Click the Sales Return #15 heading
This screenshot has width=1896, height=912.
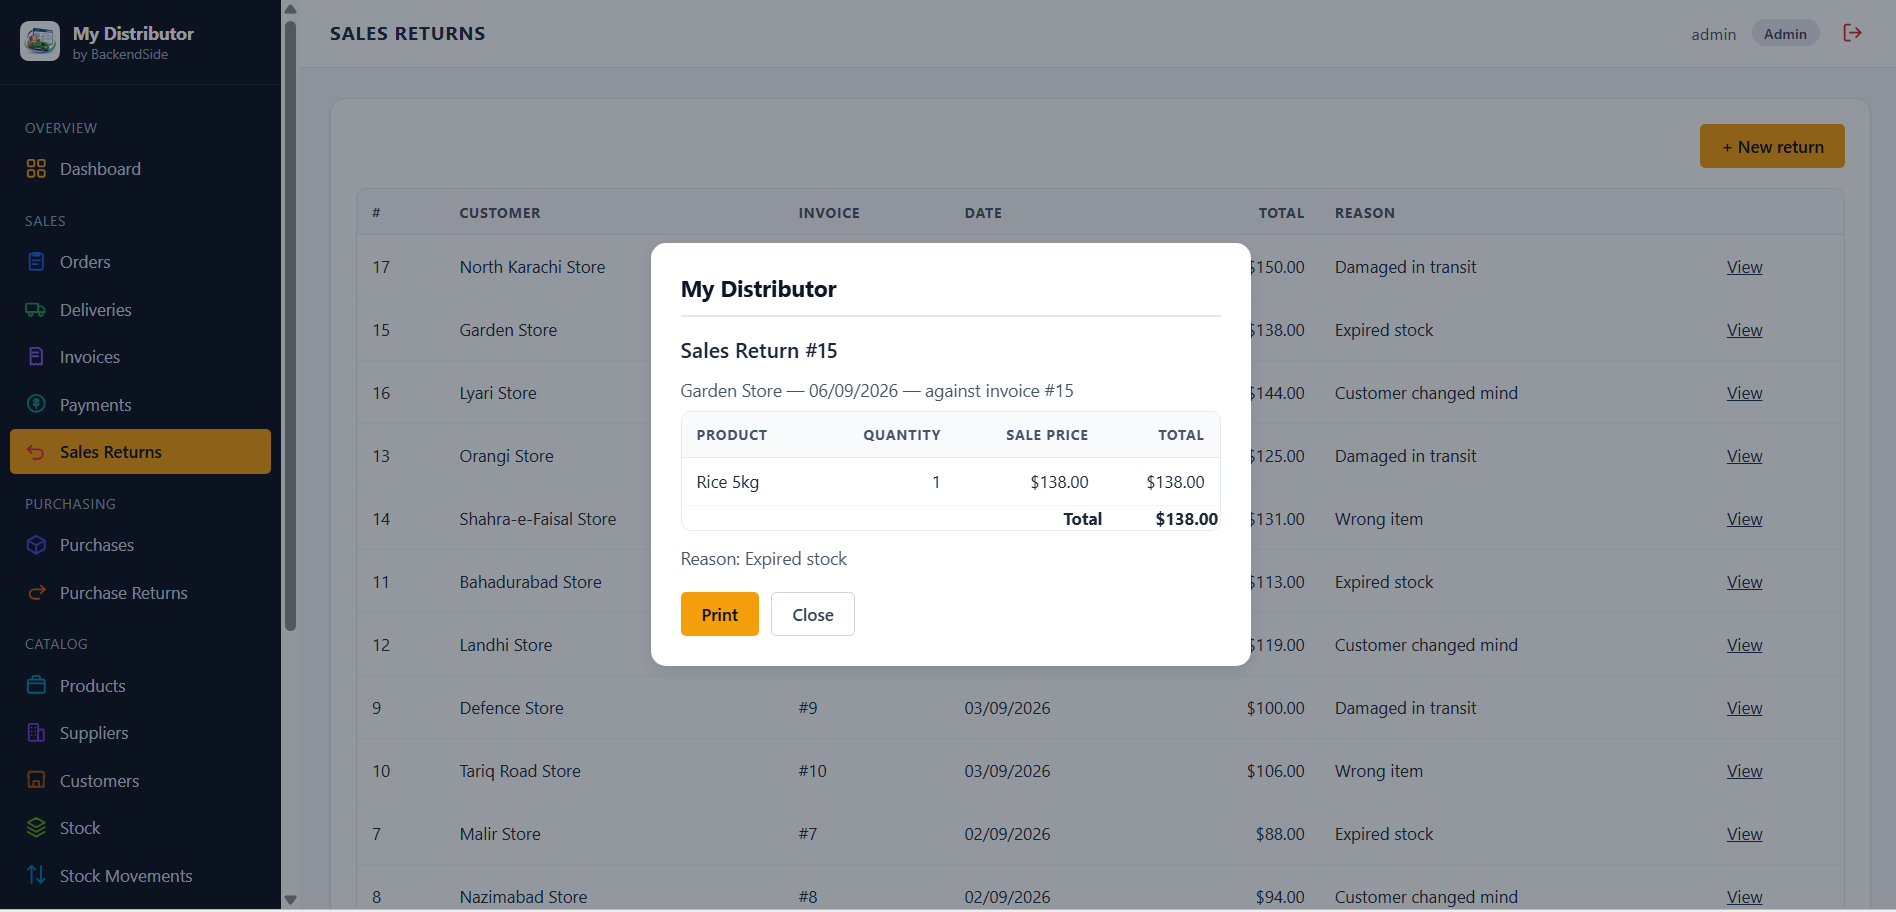[x=758, y=351]
